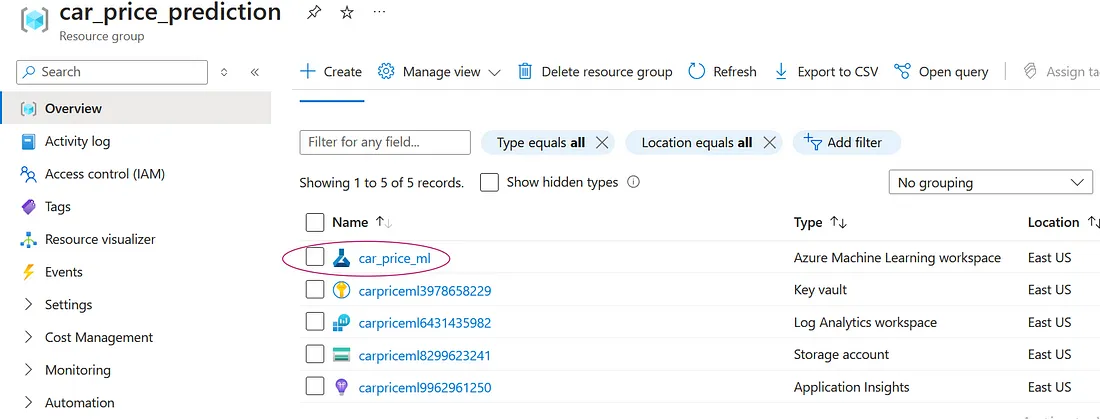Image resolution: width=1100 pixels, height=419 pixels.
Task: Check the box for carpriceml6431435982
Action: pos(315,321)
